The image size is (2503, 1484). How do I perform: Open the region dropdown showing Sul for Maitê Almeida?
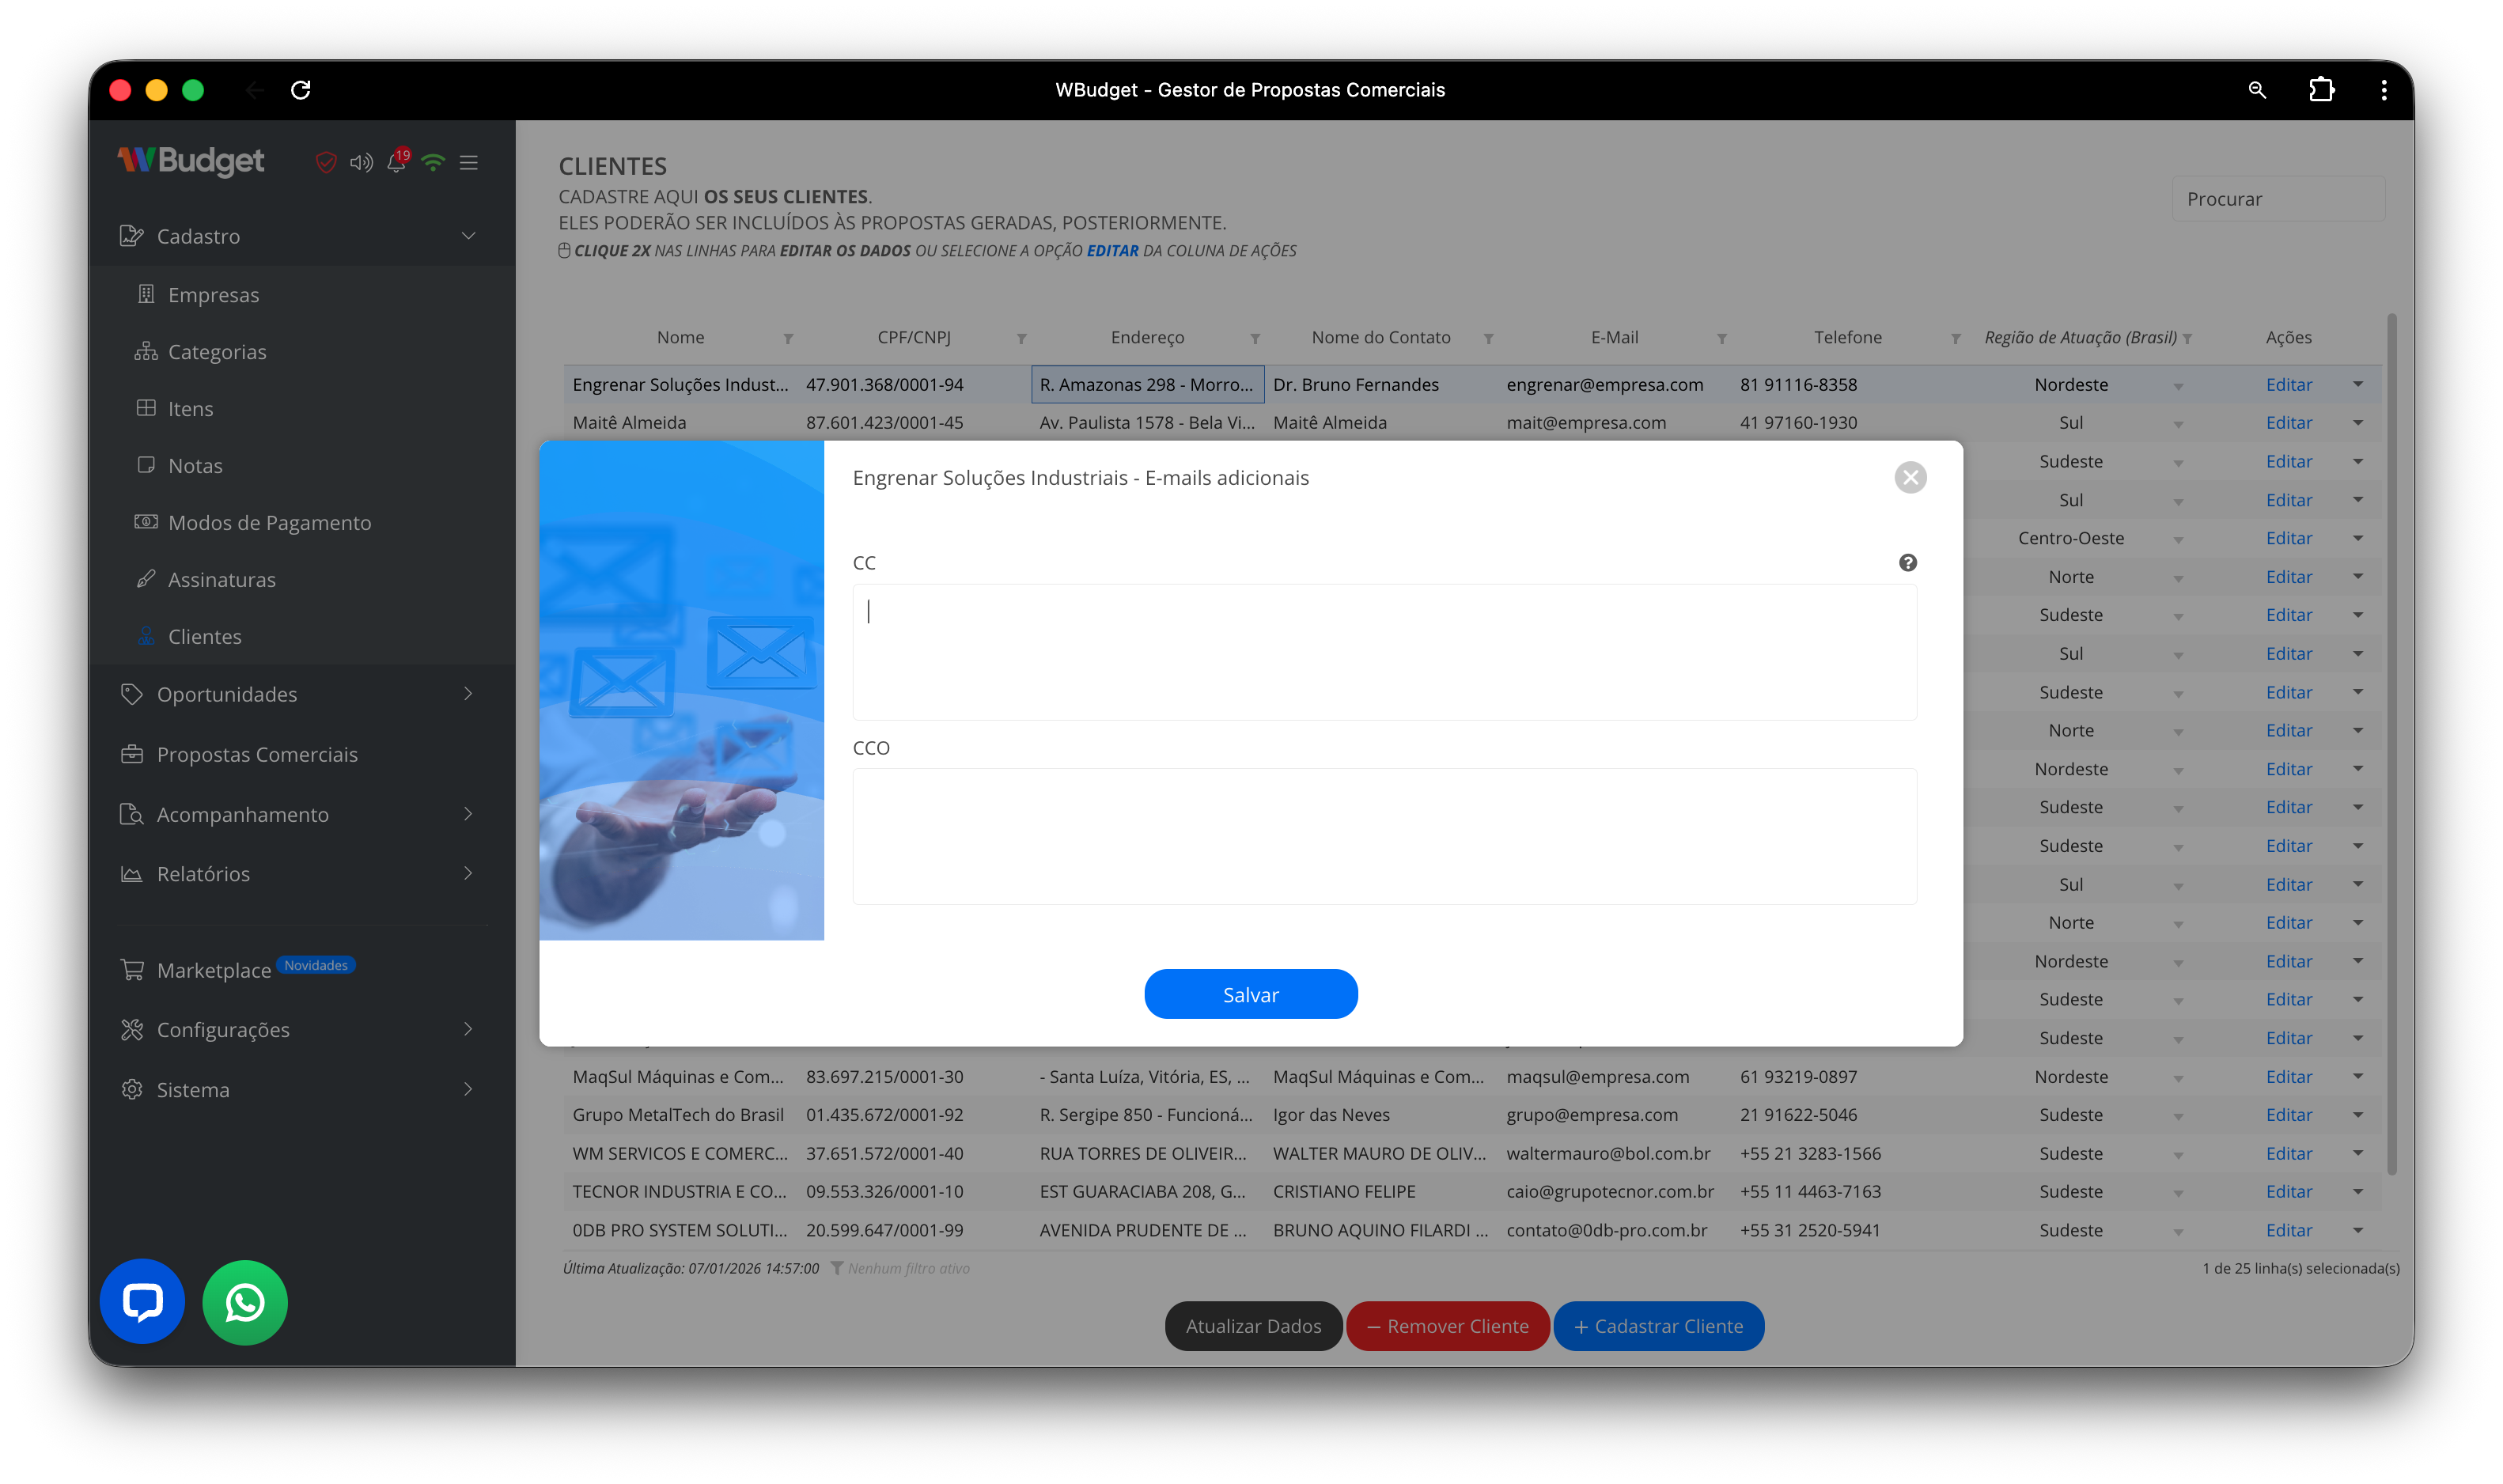tap(2179, 423)
